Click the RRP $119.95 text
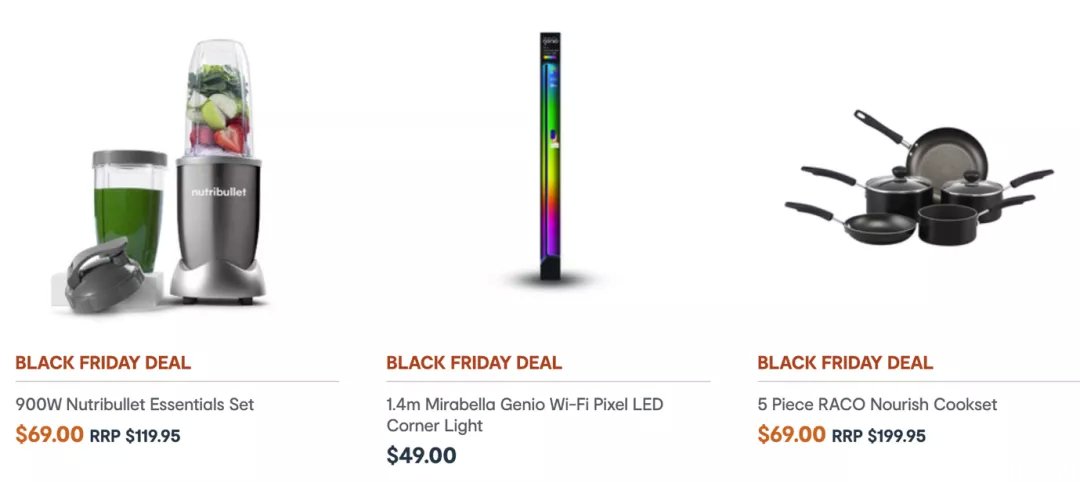 [x=135, y=437]
